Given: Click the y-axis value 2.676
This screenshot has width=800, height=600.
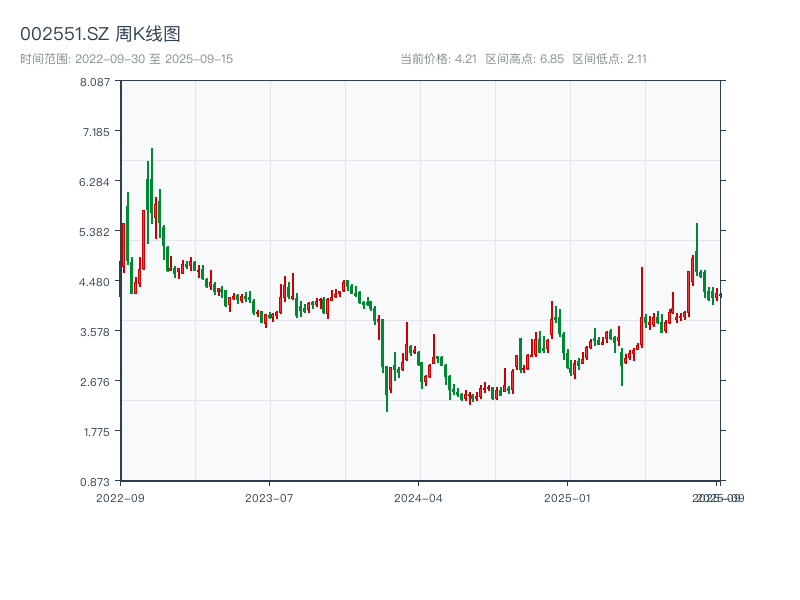Looking at the screenshot, I should [95, 382].
